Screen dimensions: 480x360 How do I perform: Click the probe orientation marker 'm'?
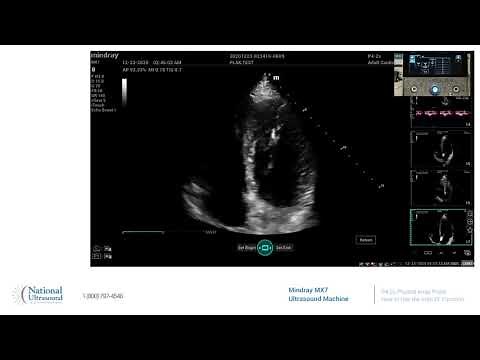pyautogui.click(x=276, y=78)
